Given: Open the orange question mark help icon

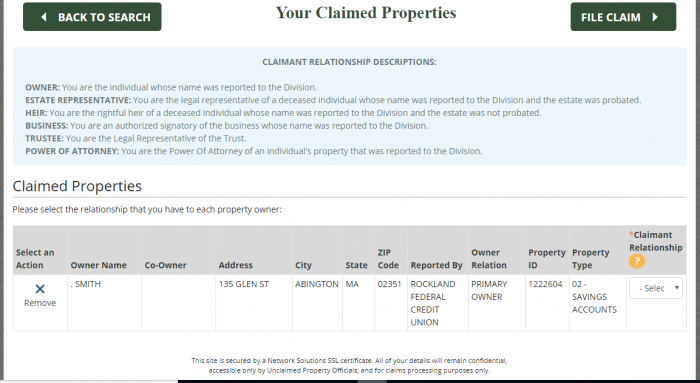Looking at the screenshot, I should pos(637,261).
